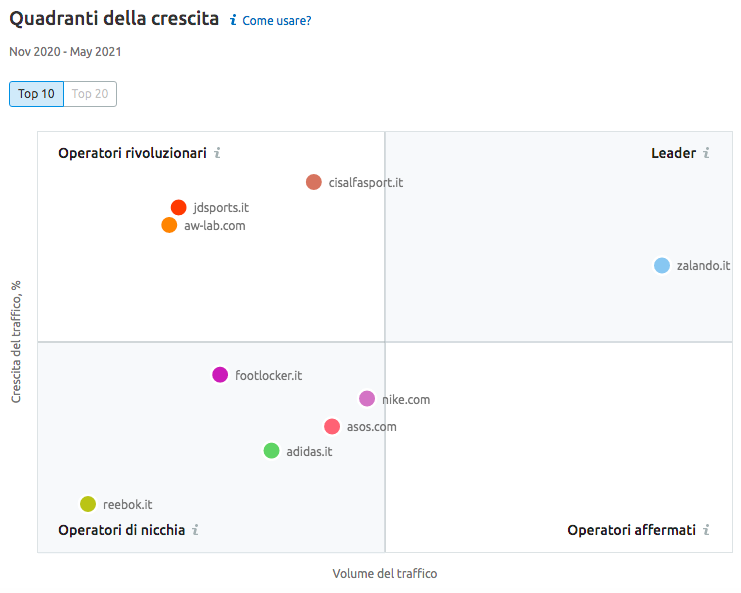
Task: Click info icon next to Operatori affermati
Action: coord(706,530)
